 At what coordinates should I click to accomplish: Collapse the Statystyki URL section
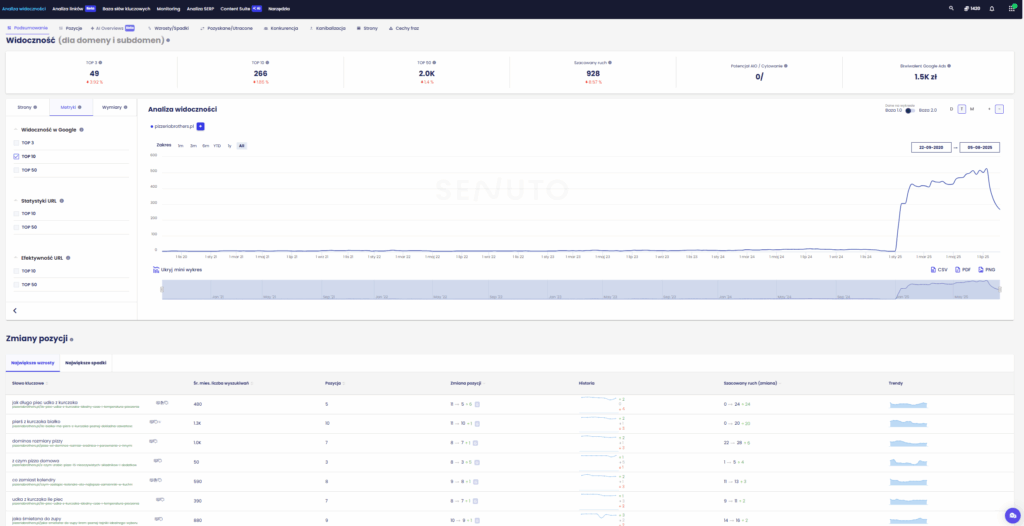click(16, 201)
